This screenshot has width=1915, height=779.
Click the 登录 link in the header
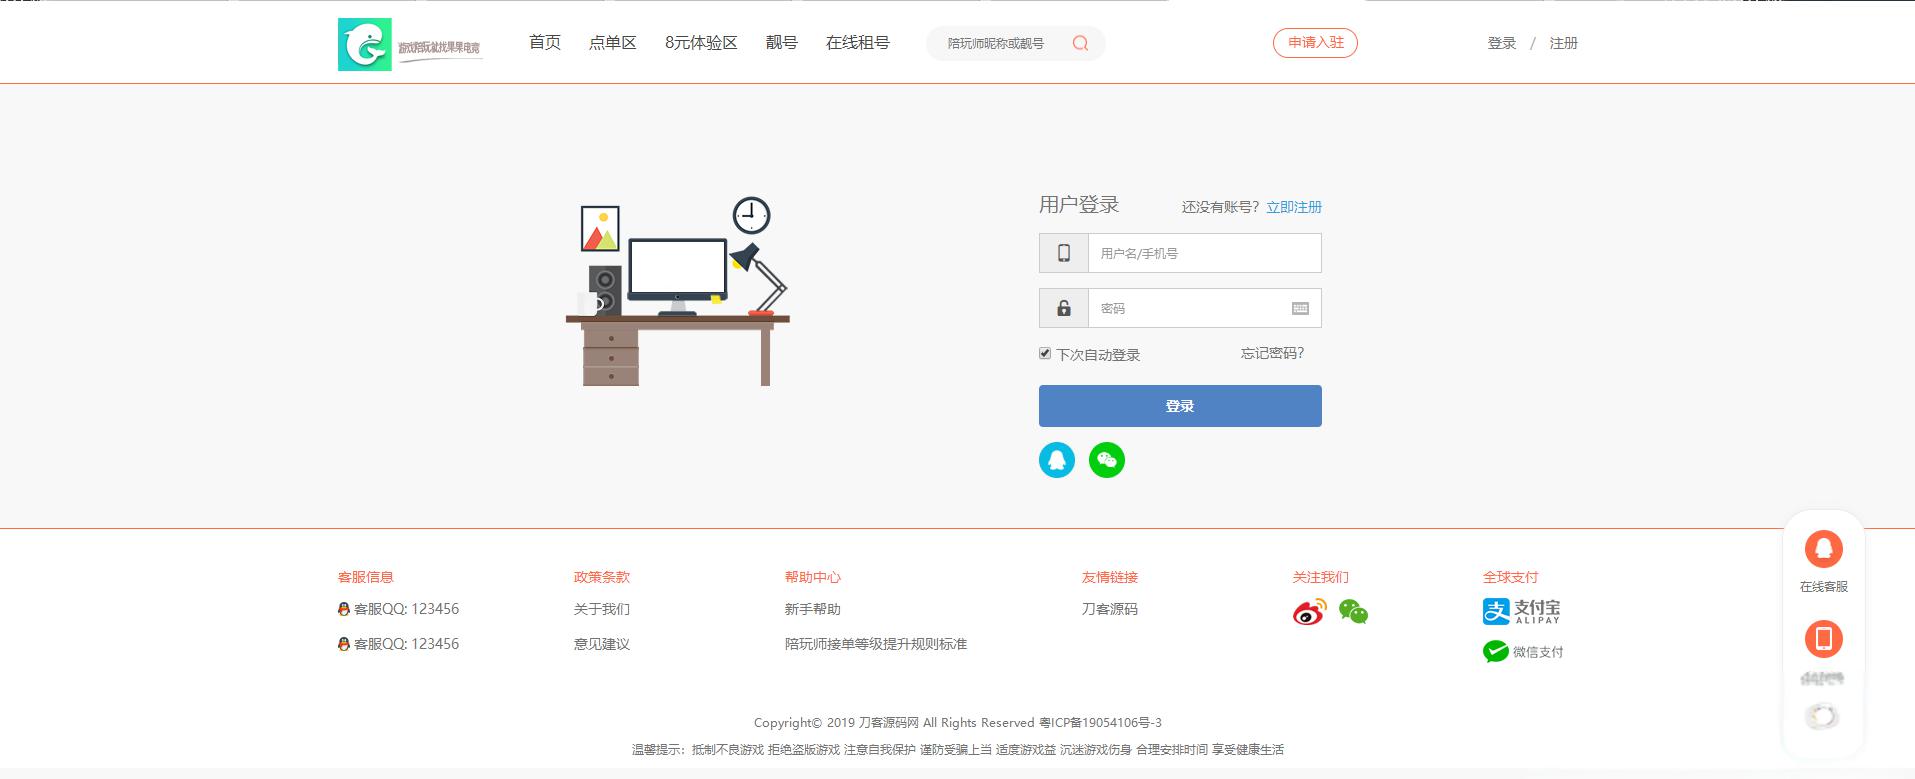coord(1502,43)
